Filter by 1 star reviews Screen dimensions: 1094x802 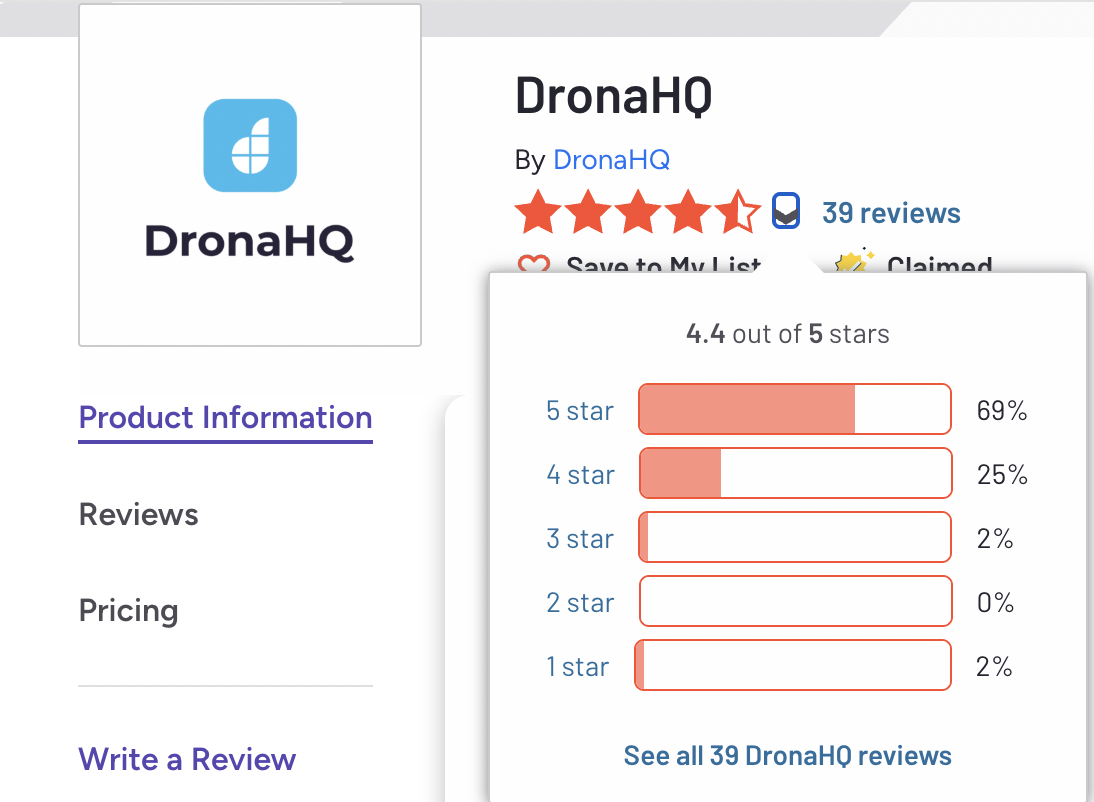pyautogui.click(x=577, y=666)
